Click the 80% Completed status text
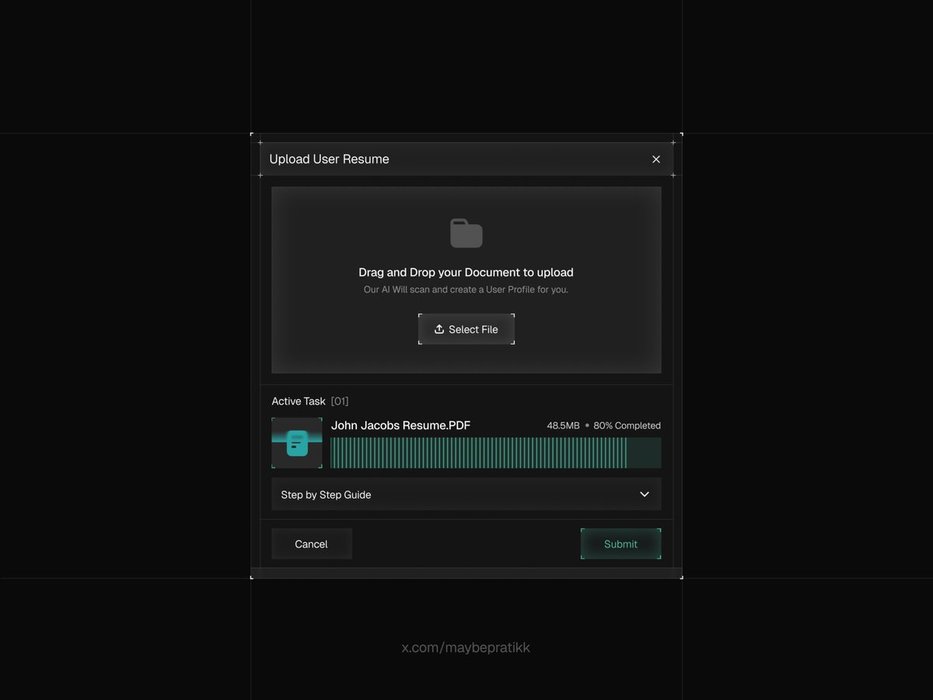Image resolution: width=933 pixels, height=700 pixels. tap(627, 426)
